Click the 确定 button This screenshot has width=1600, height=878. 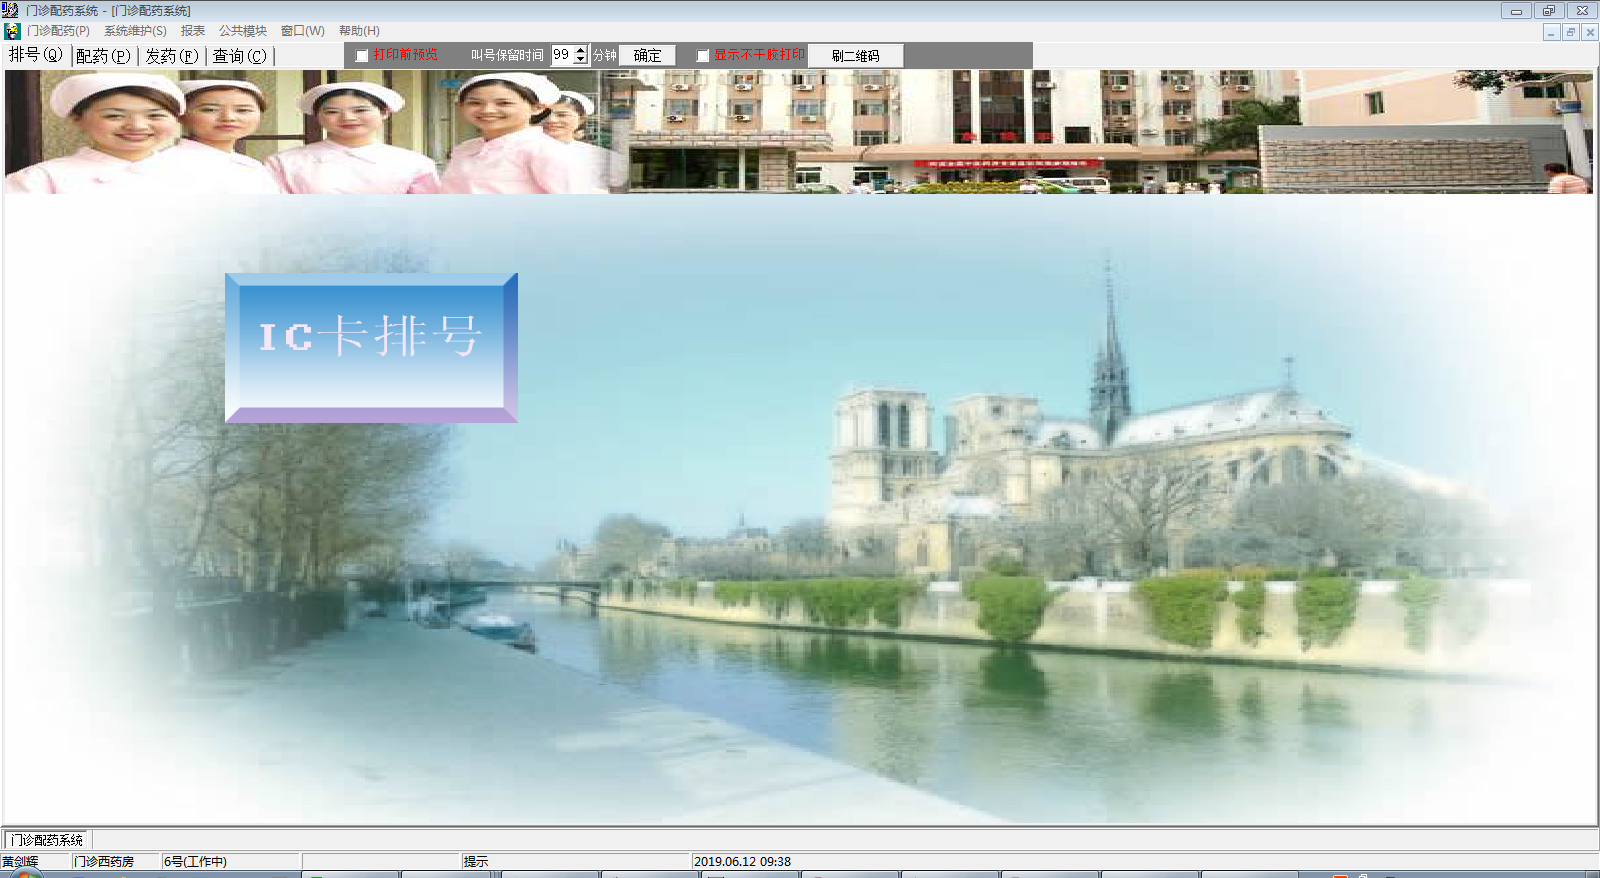click(647, 56)
